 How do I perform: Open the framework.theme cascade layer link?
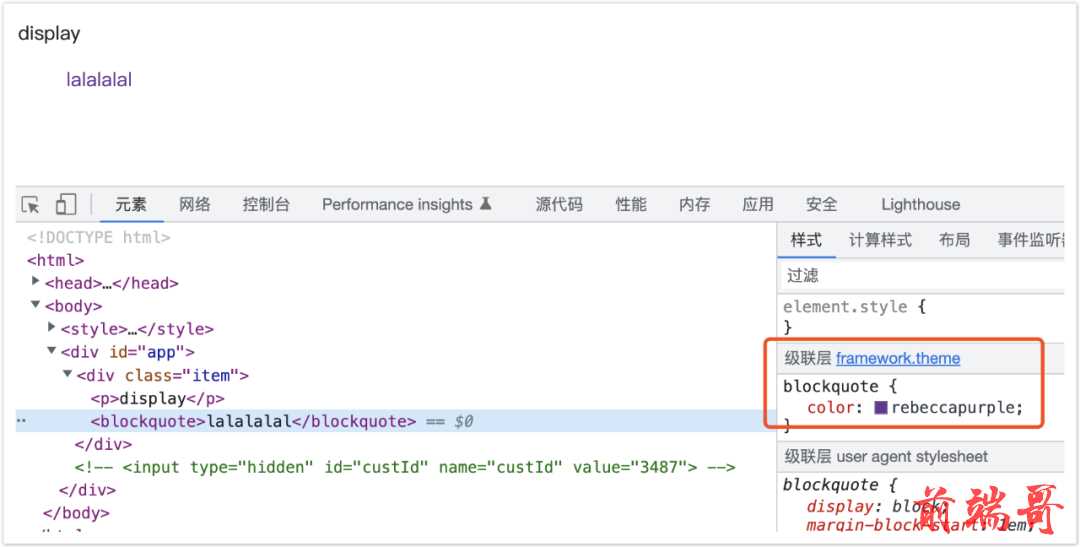pyautogui.click(x=897, y=358)
